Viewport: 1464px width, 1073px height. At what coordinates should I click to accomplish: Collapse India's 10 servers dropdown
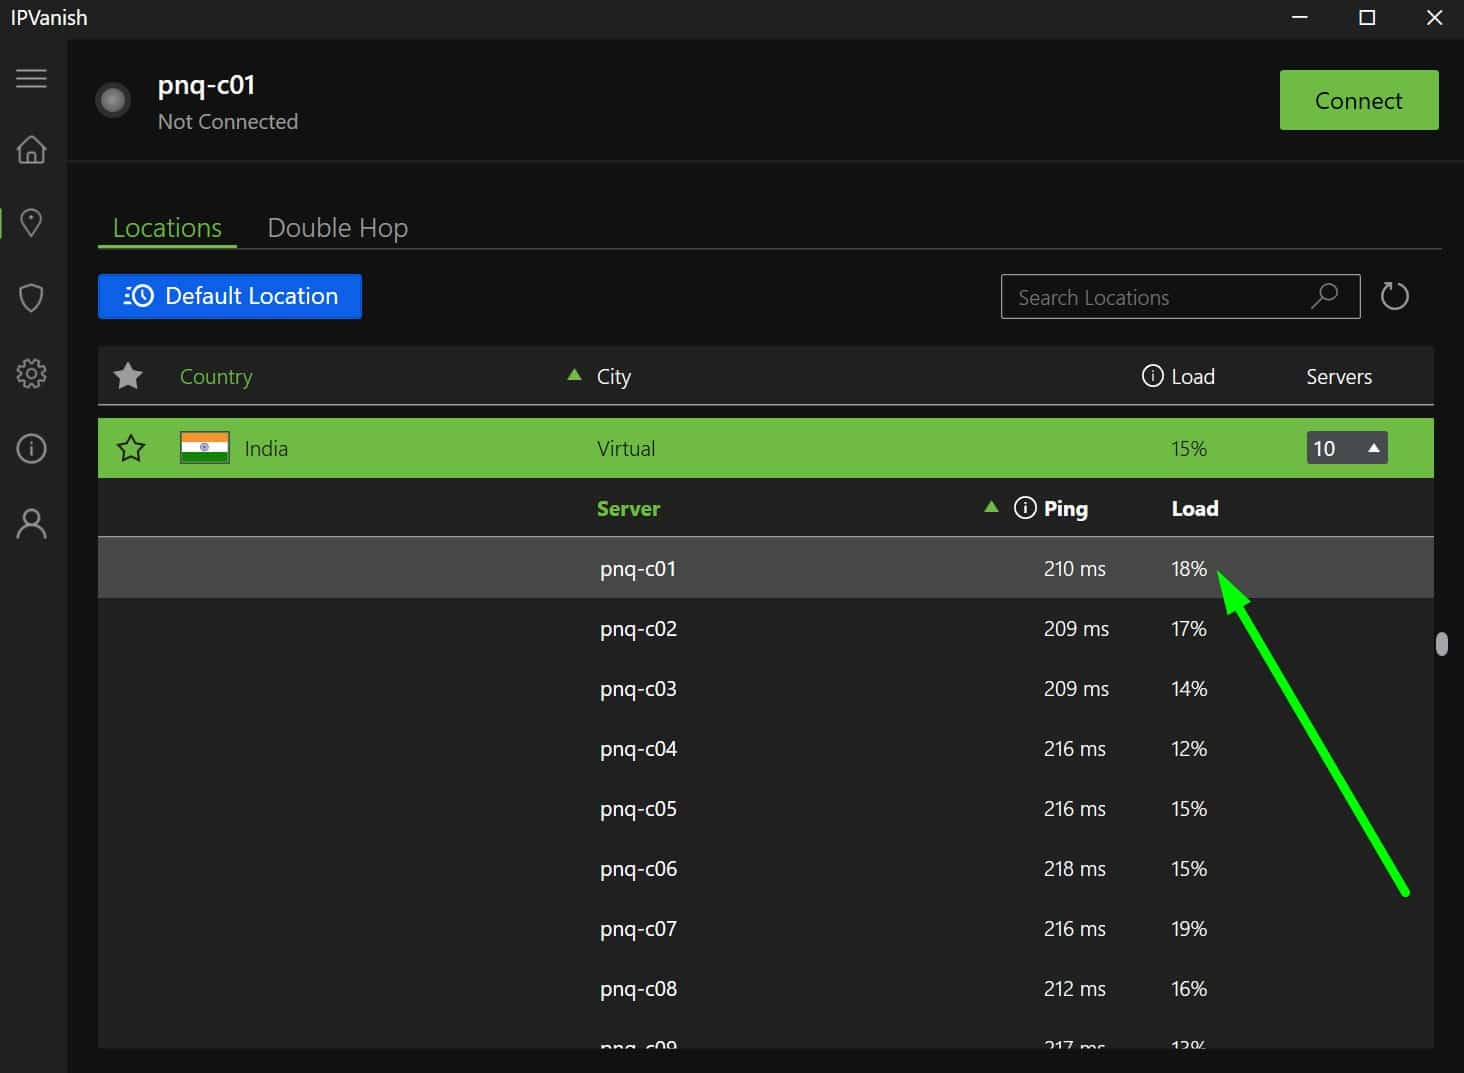[1346, 448]
